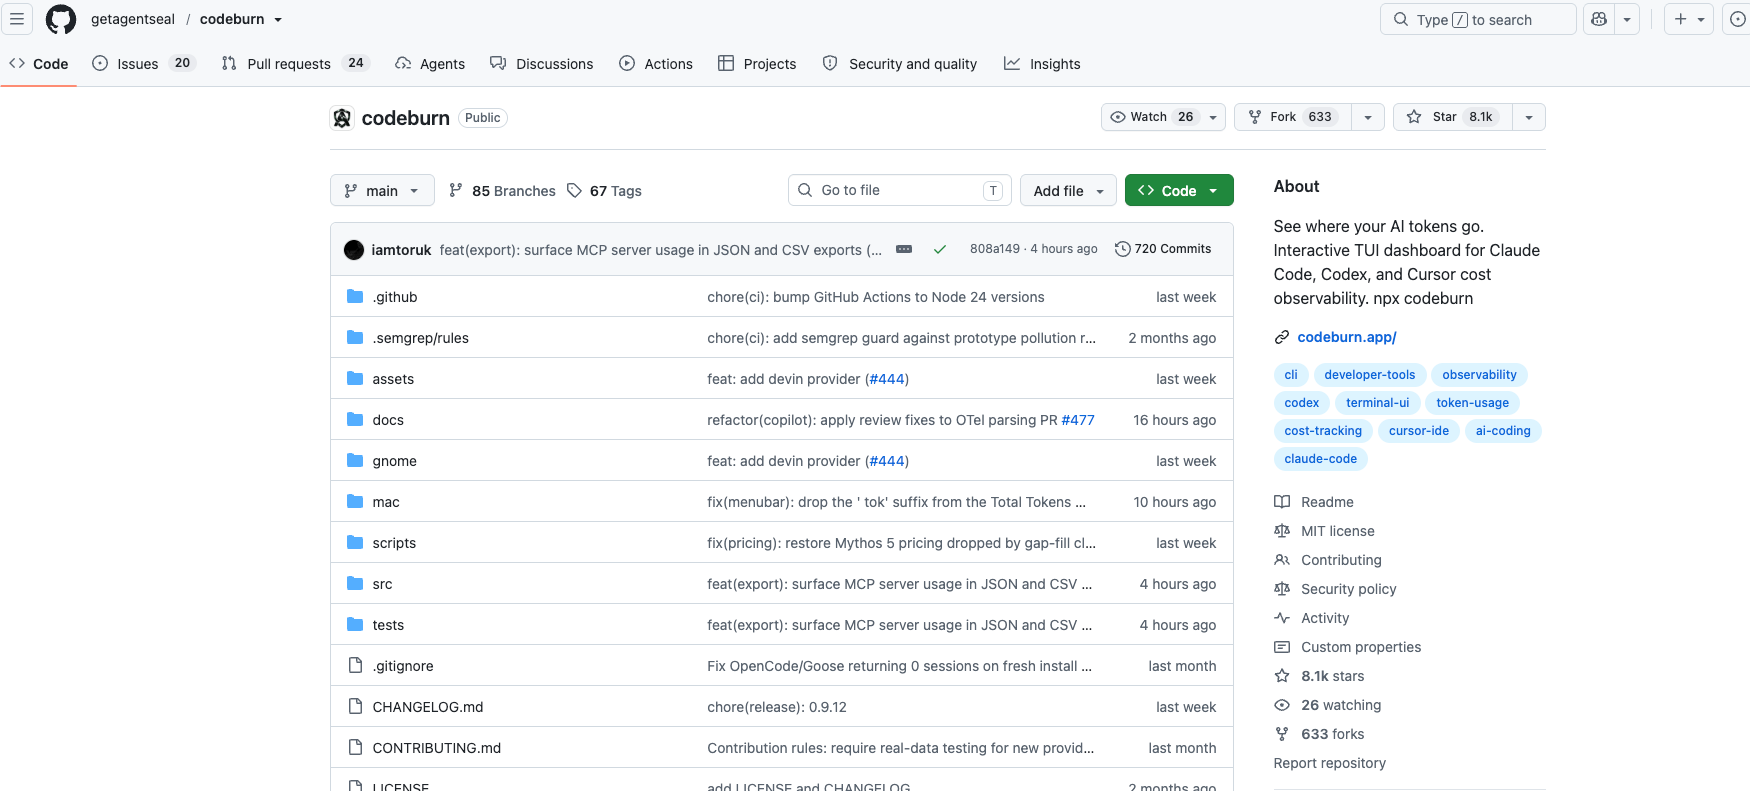Click the tag icon next to 67 Tags

pyautogui.click(x=574, y=190)
